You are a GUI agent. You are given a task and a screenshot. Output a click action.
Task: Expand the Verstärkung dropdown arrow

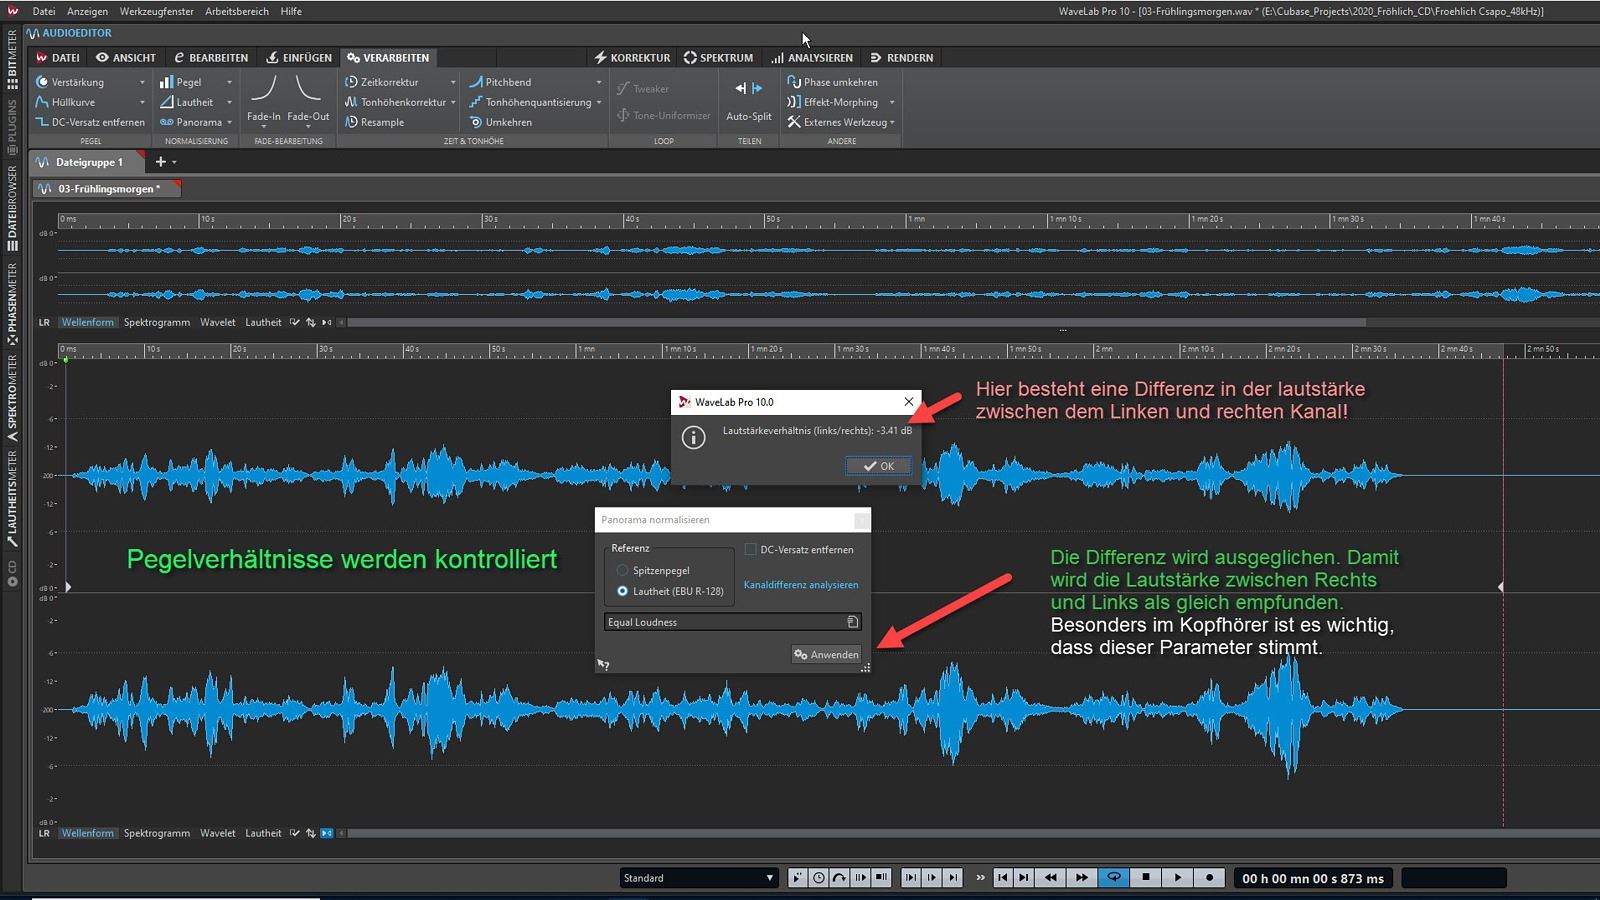[142, 82]
